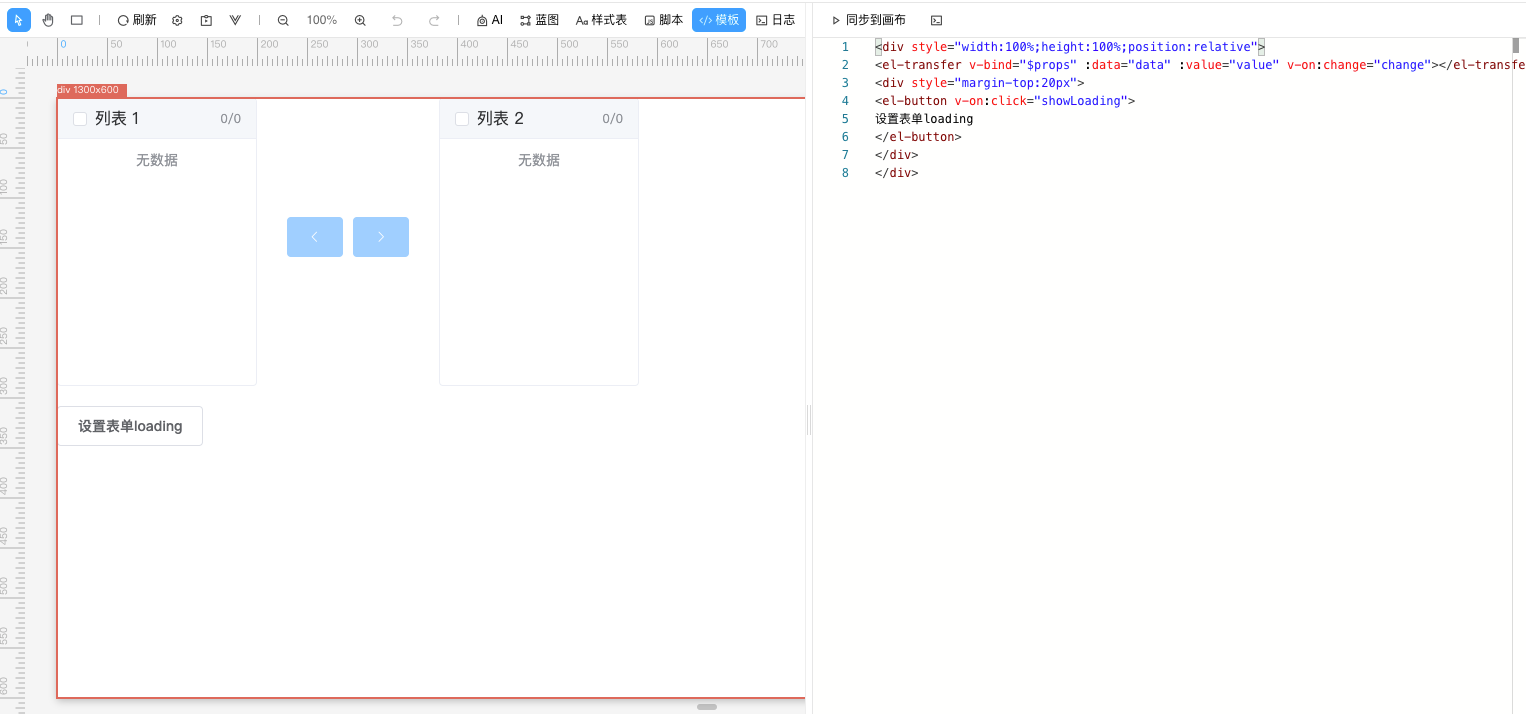This screenshot has height=714, width=1526.
Task: Open the AI assistant tool
Action: [x=489, y=19]
